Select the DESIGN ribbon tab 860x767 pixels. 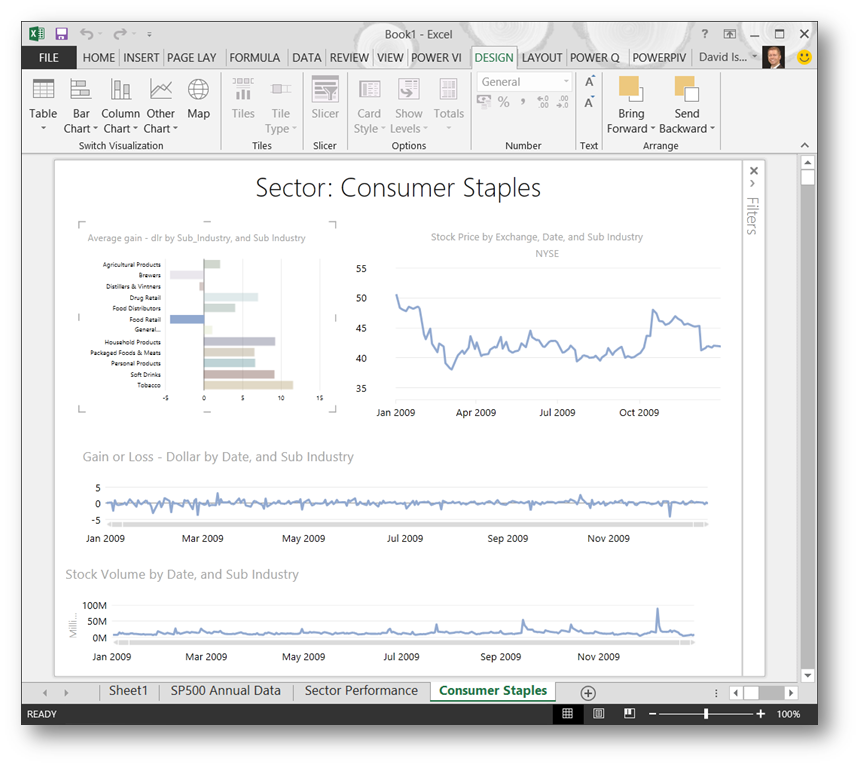494,58
